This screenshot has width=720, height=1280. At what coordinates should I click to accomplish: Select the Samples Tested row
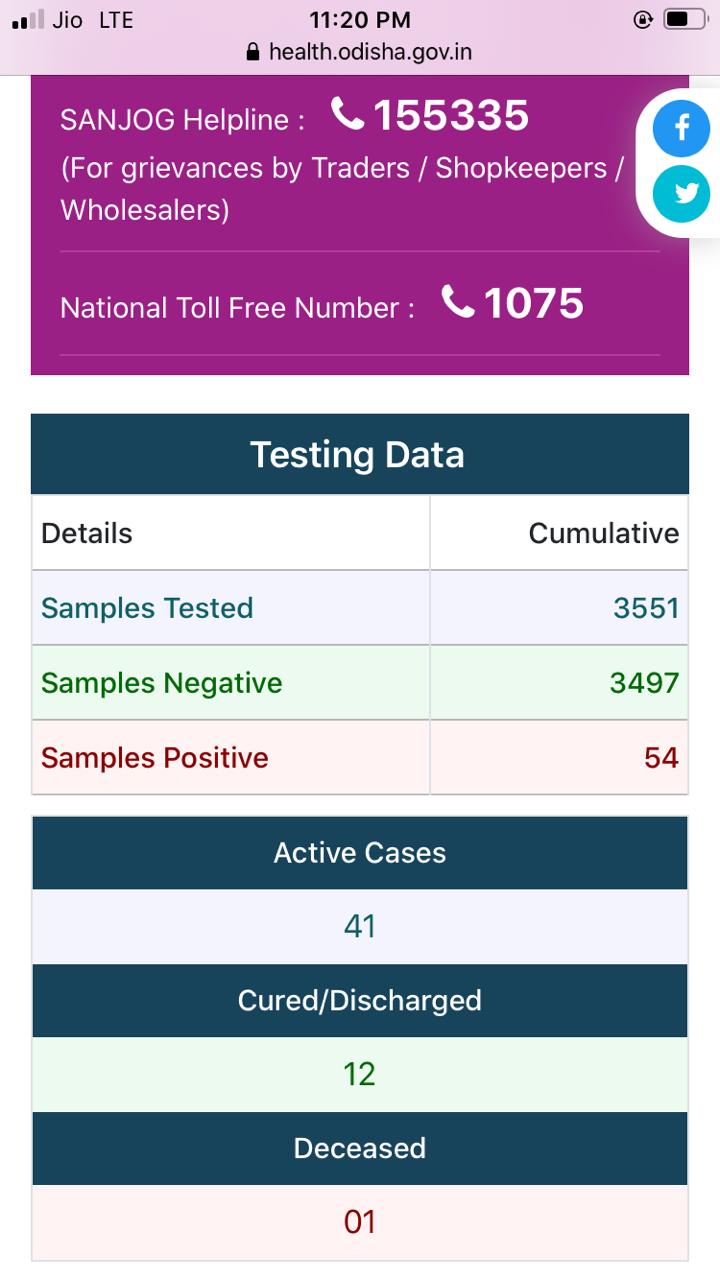click(360, 608)
